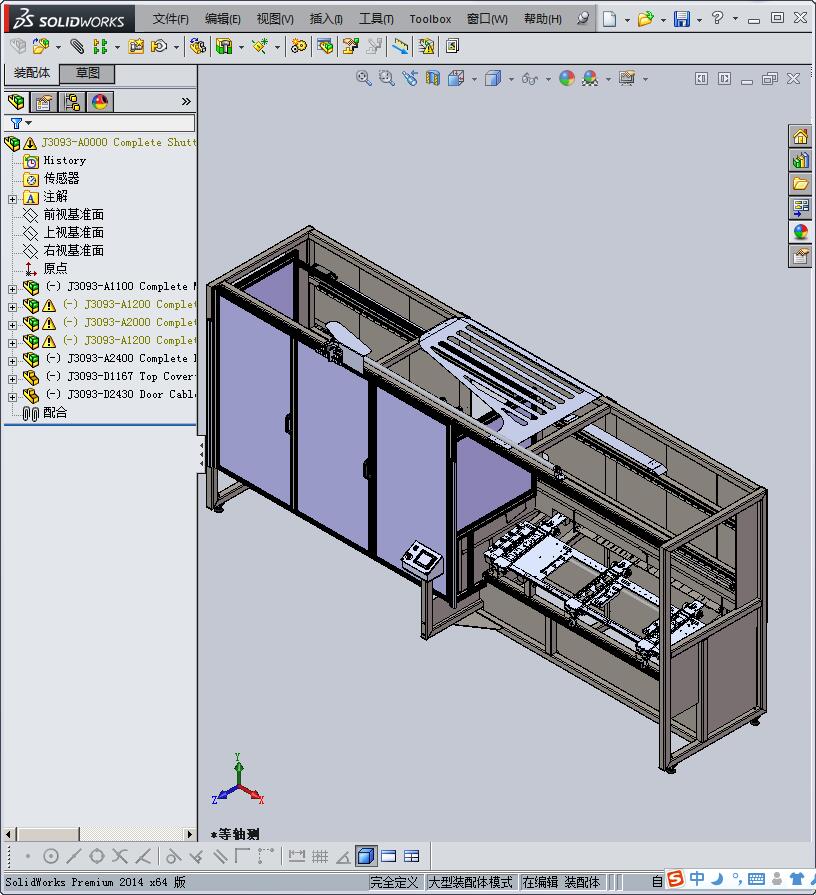Screen dimensions: 816x895
Task: Select the 前视基准面 front plane item
Action: click(74, 215)
